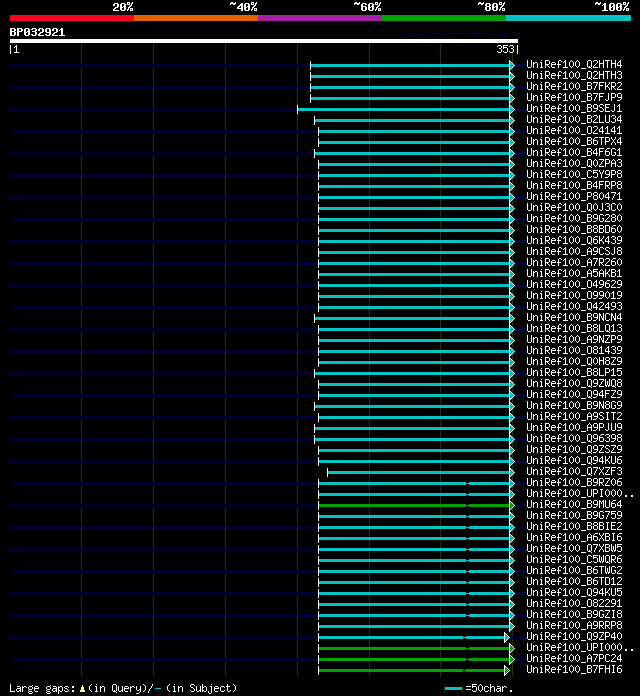The width and height of the screenshot is (640, 696).
Task: Select the query name BP032921
Action: (37, 32)
